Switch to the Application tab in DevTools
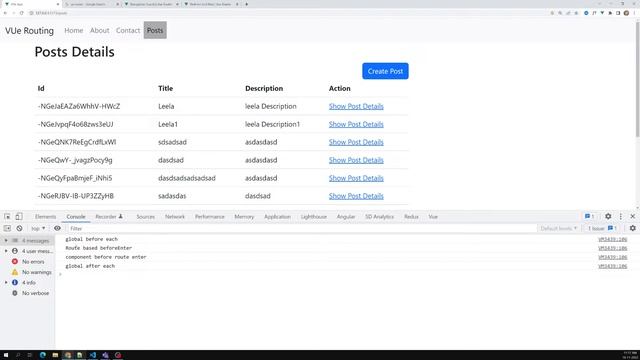This screenshot has width=640, height=360. tap(277, 216)
